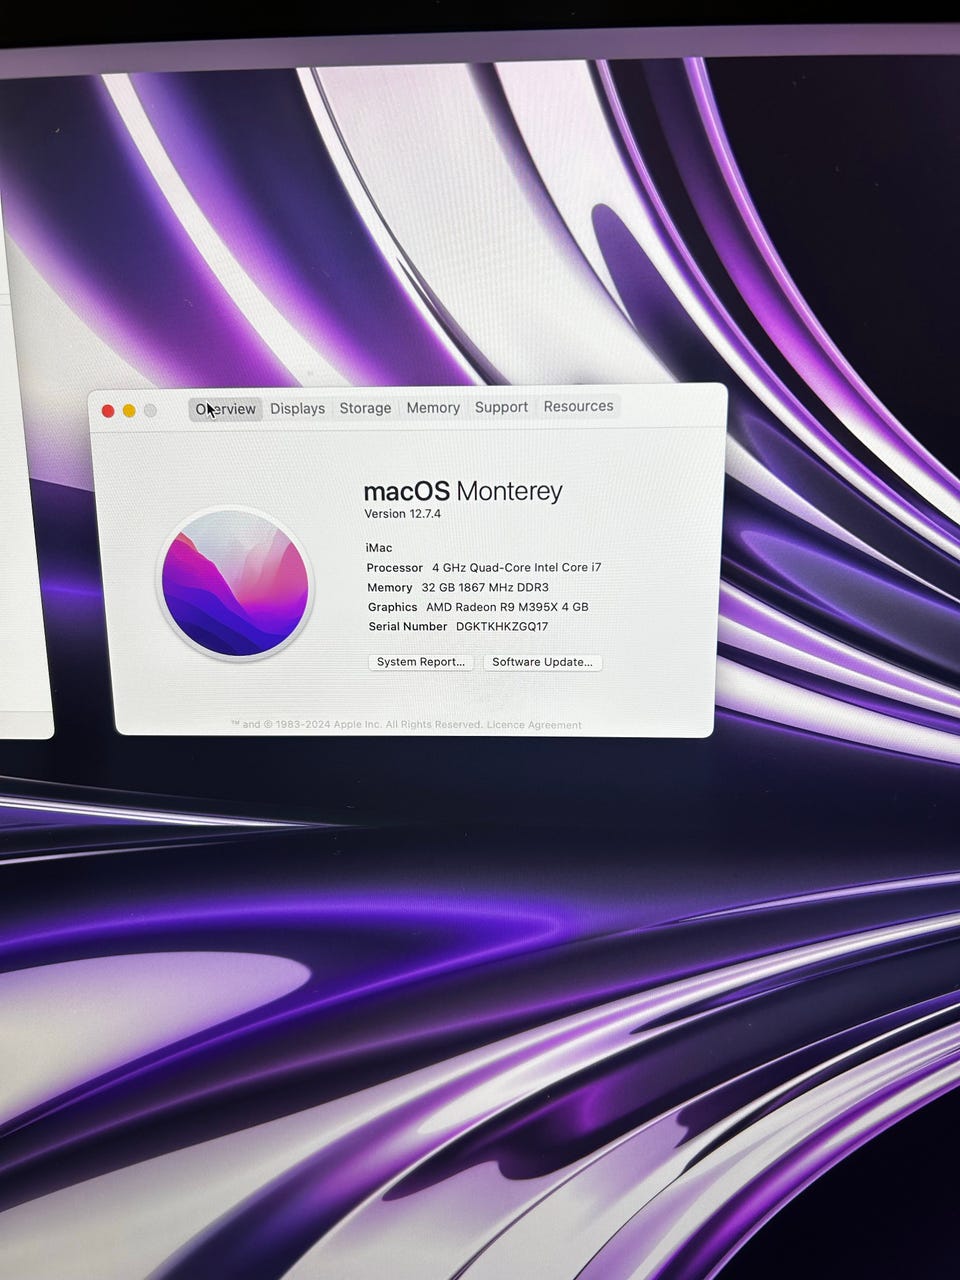Click the macOS Monterey title
The width and height of the screenshot is (960, 1280).
[463, 491]
